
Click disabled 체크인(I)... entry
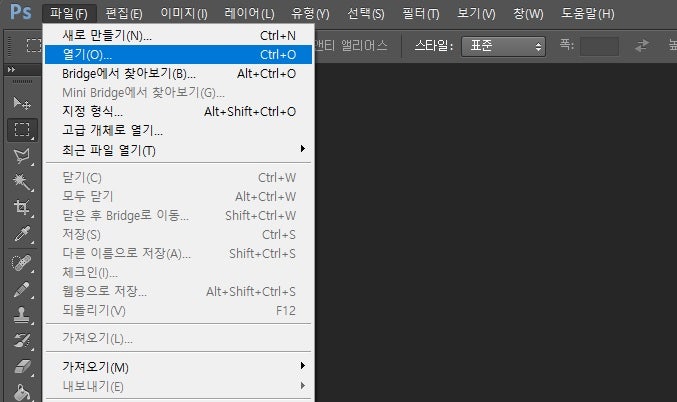pyautogui.click(x=178, y=272)
